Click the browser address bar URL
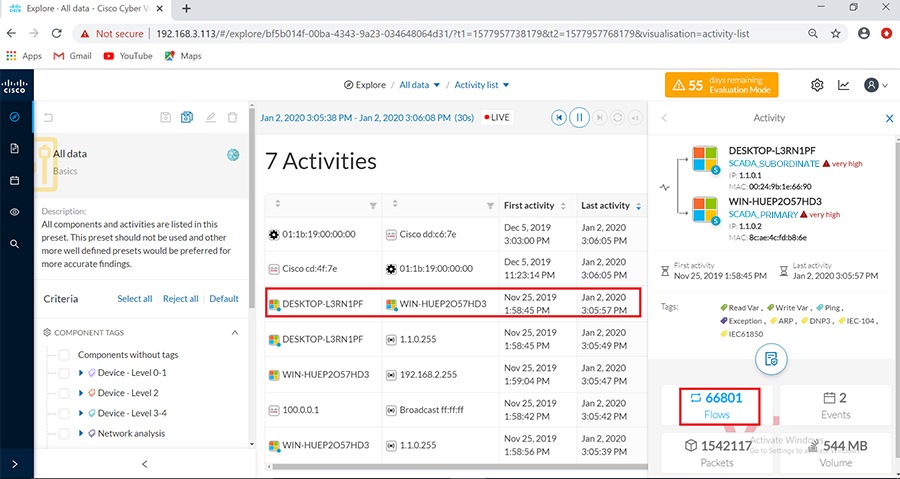 coord(452,33)
